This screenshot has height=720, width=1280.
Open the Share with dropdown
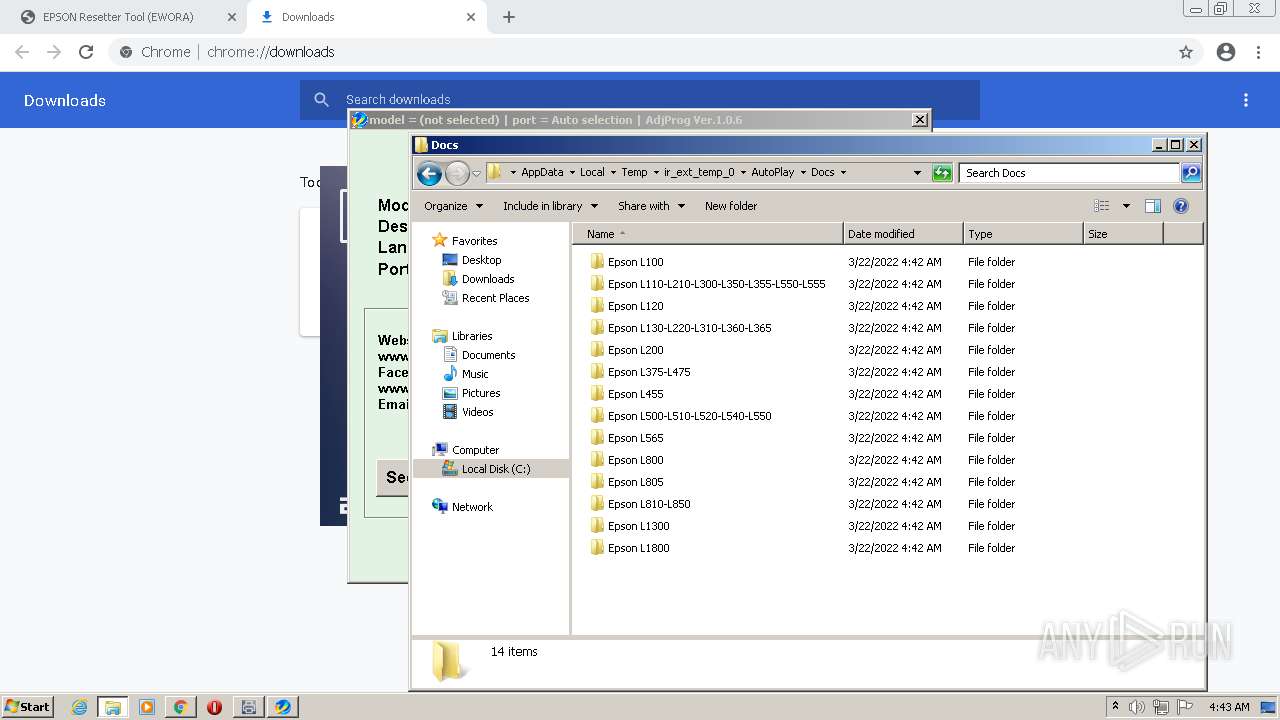coord(651,206)
